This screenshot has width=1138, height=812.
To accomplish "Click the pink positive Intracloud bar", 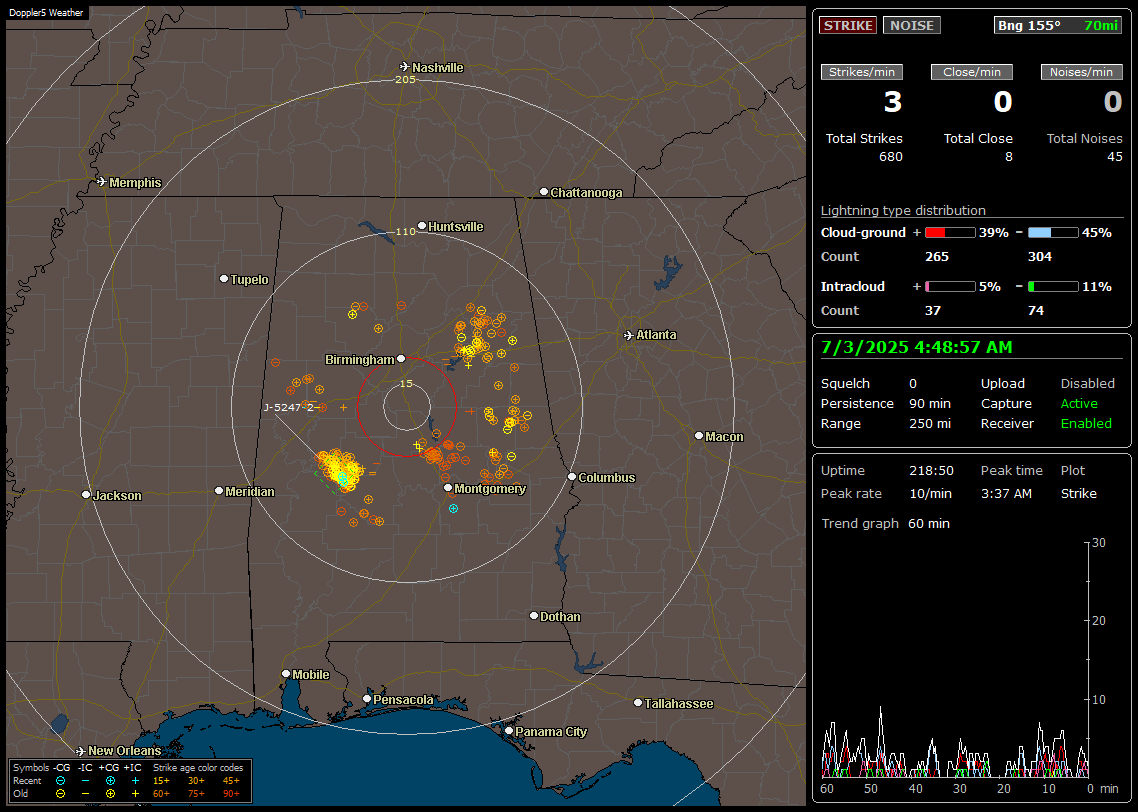I will (950, 287).
